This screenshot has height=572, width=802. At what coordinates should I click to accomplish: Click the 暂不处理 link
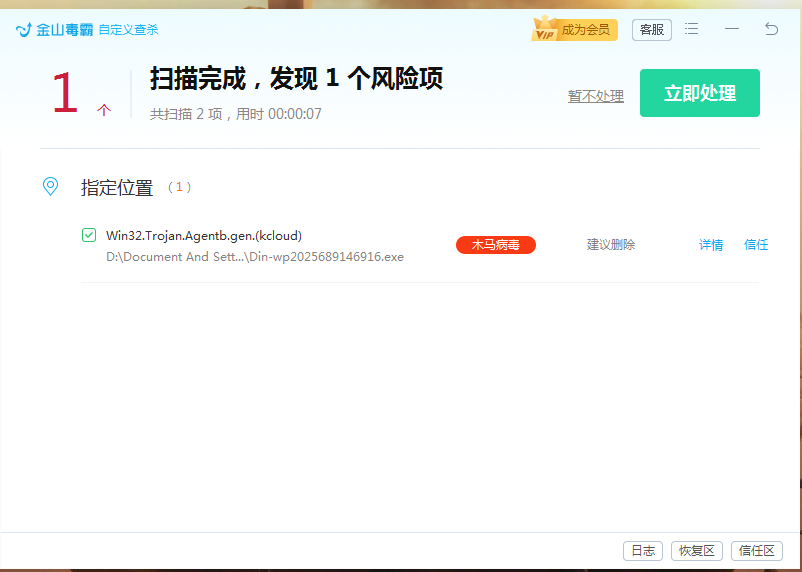(x=596, y=96)
